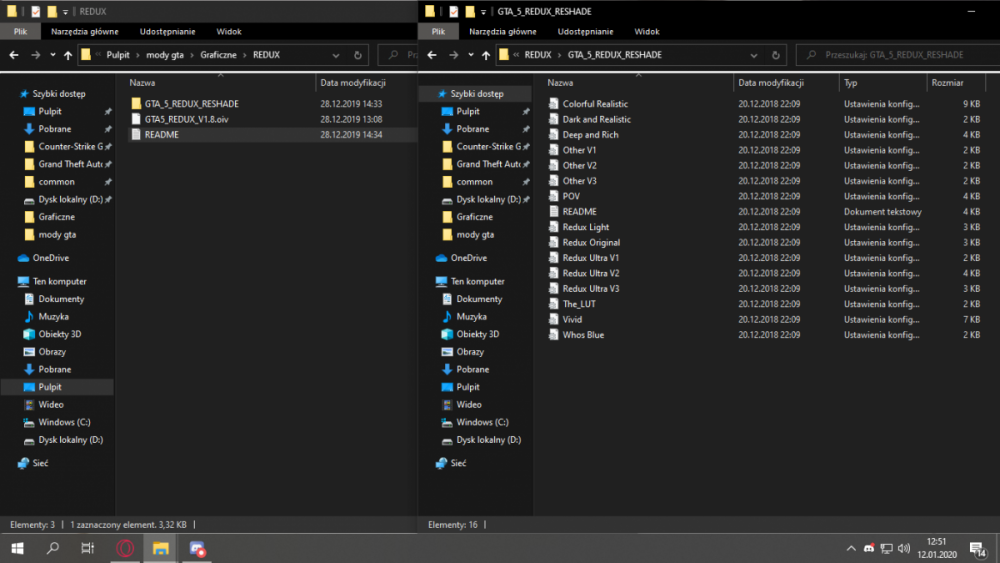This screenshot has width=1000, height=563.
Task: Open Obiekty 3D in REDUX window sidebar
Action: pos(59,334)
